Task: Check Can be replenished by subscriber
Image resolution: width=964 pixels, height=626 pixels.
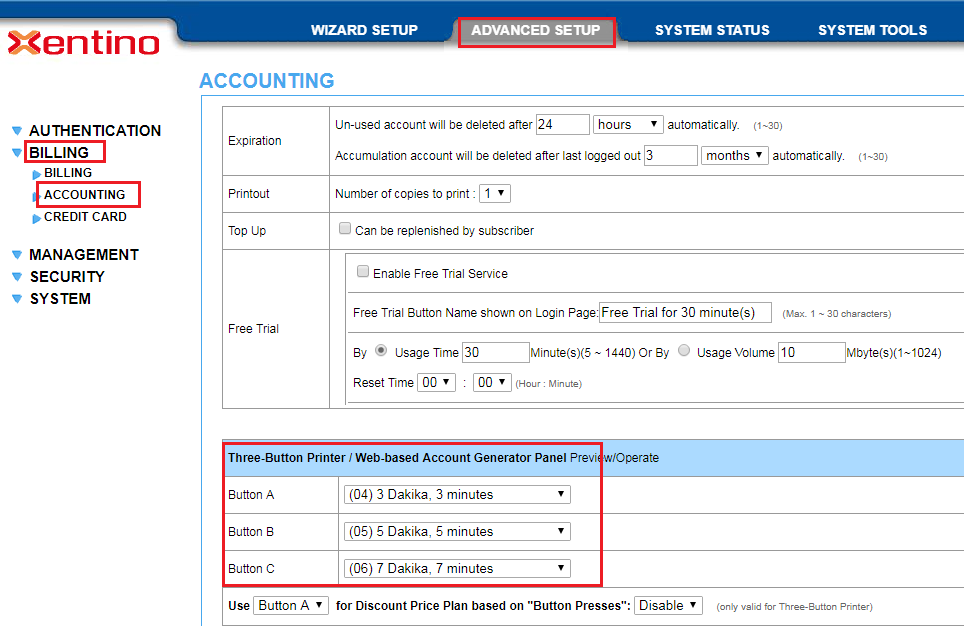Action: [346, 229]
